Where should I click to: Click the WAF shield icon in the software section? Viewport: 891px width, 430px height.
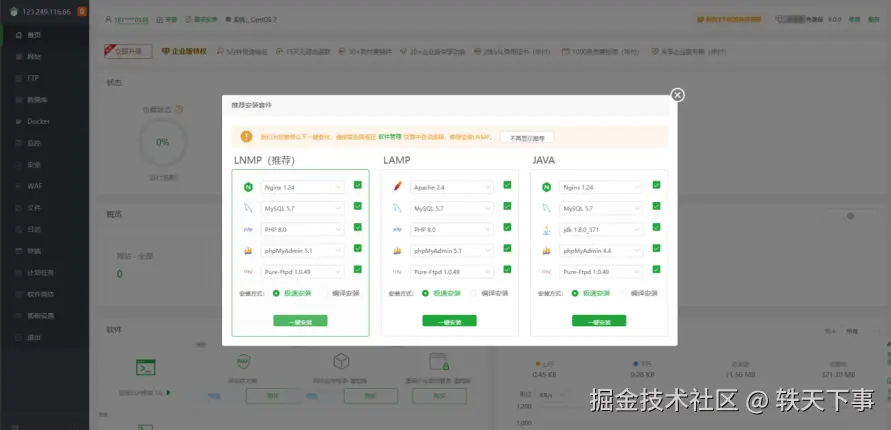pyautogui.click(x=244, y=361)
